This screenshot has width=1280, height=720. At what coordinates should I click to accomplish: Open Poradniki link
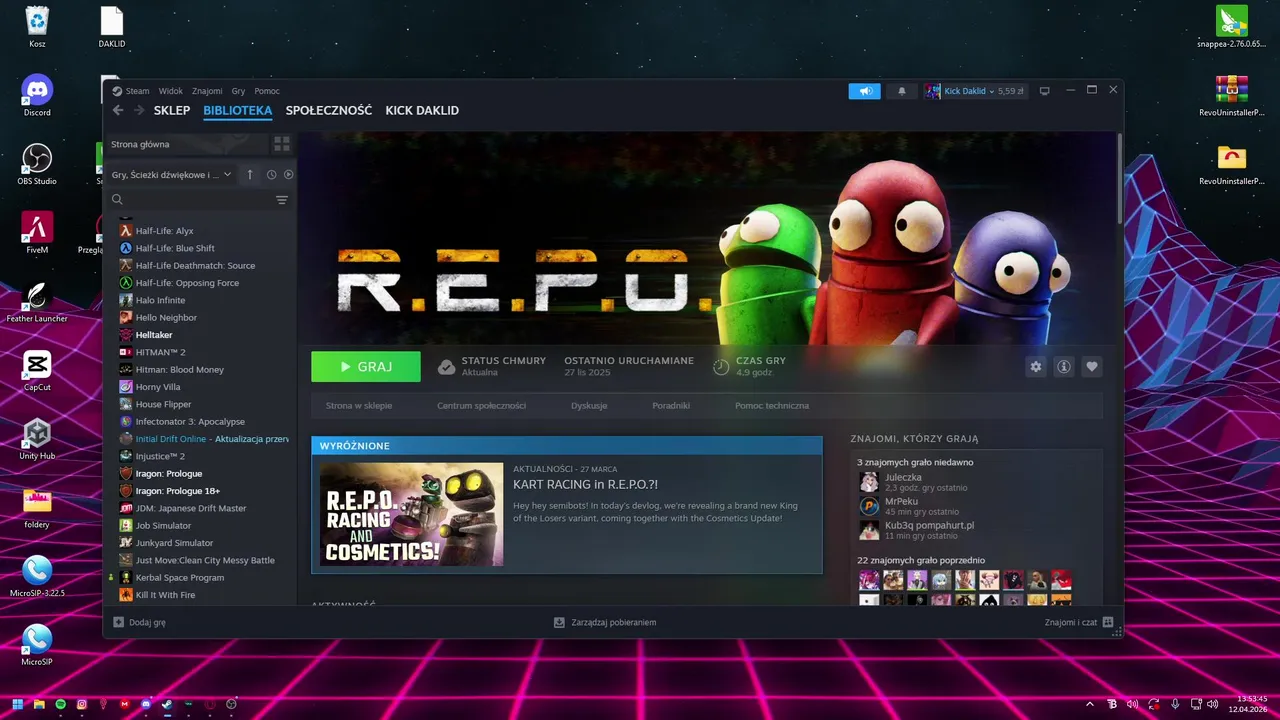[671, 406]
